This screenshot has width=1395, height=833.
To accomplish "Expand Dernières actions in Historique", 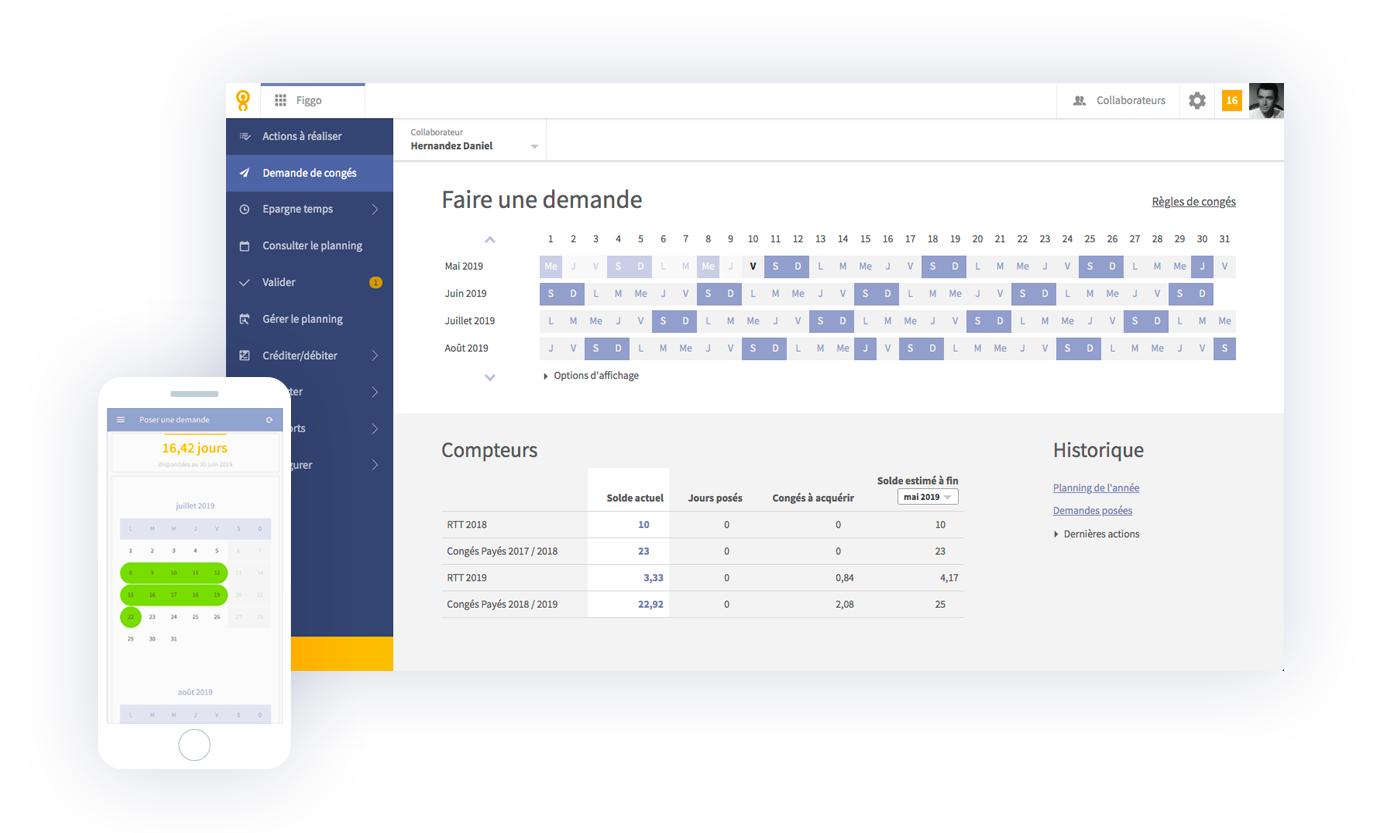I will point(1096,534).
